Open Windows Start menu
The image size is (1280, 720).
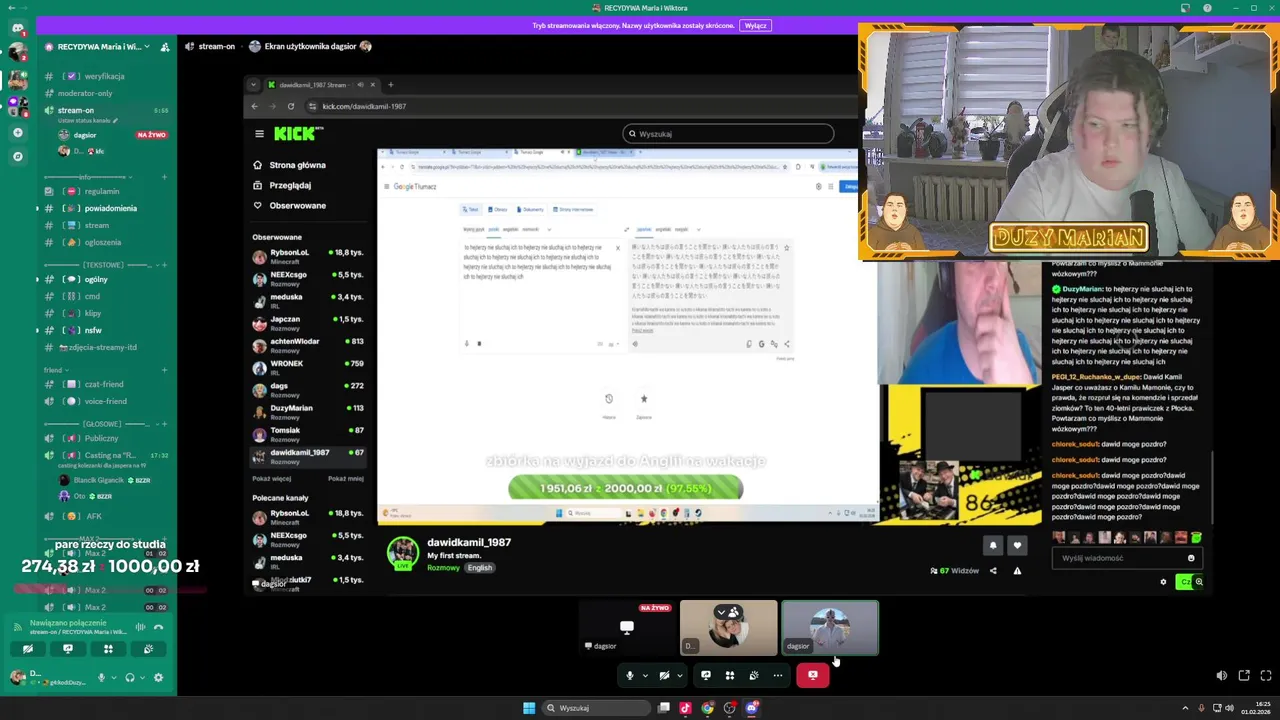tap(529, 708)
